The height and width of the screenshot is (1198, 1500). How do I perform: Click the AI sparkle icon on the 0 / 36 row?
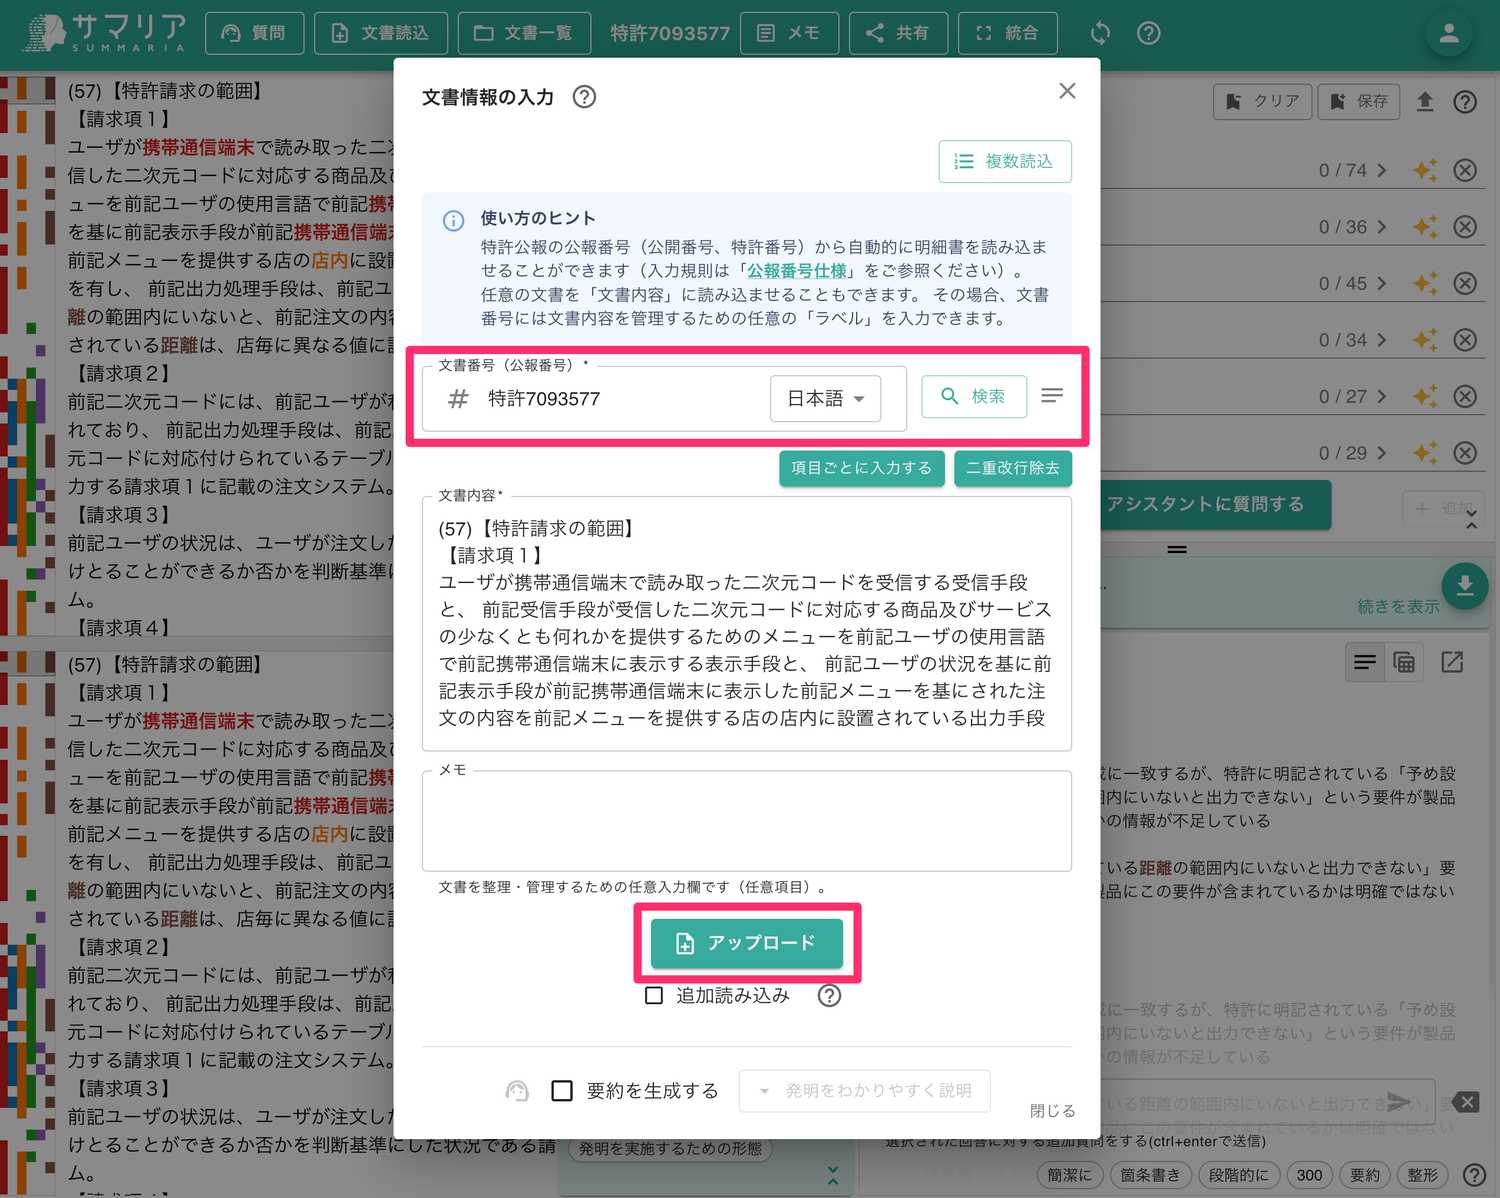coord(1425,227)
